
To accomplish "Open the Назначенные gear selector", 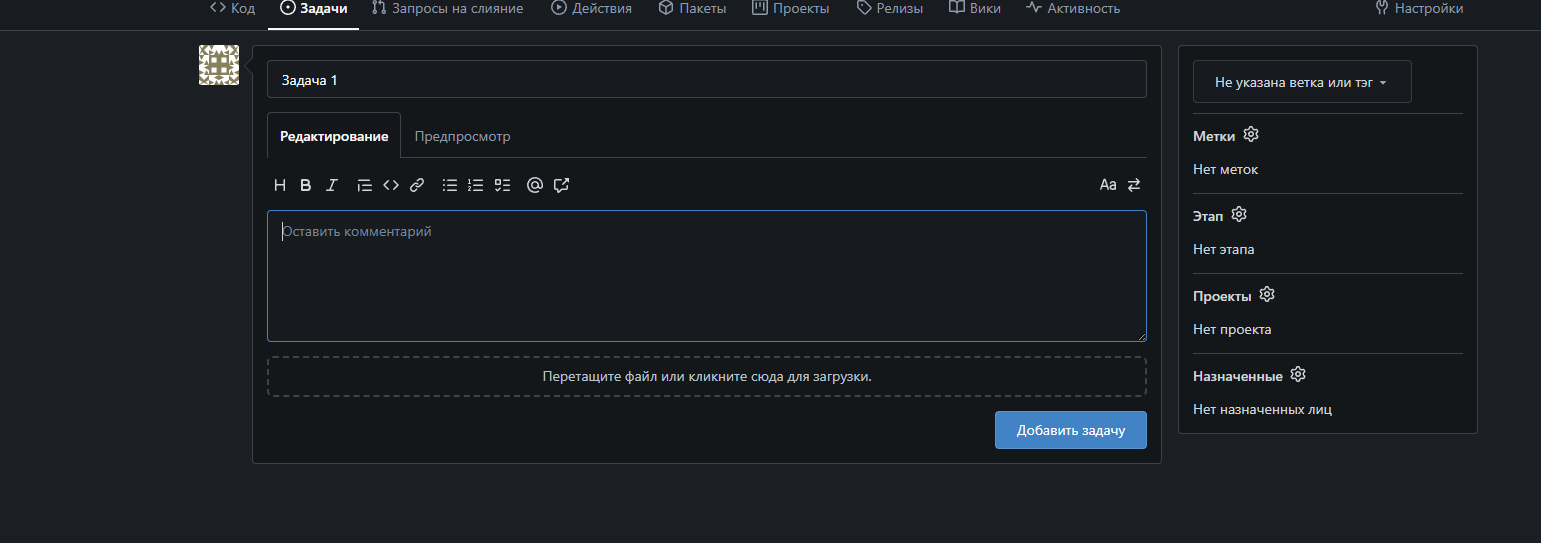I will tap(1298, 375).
